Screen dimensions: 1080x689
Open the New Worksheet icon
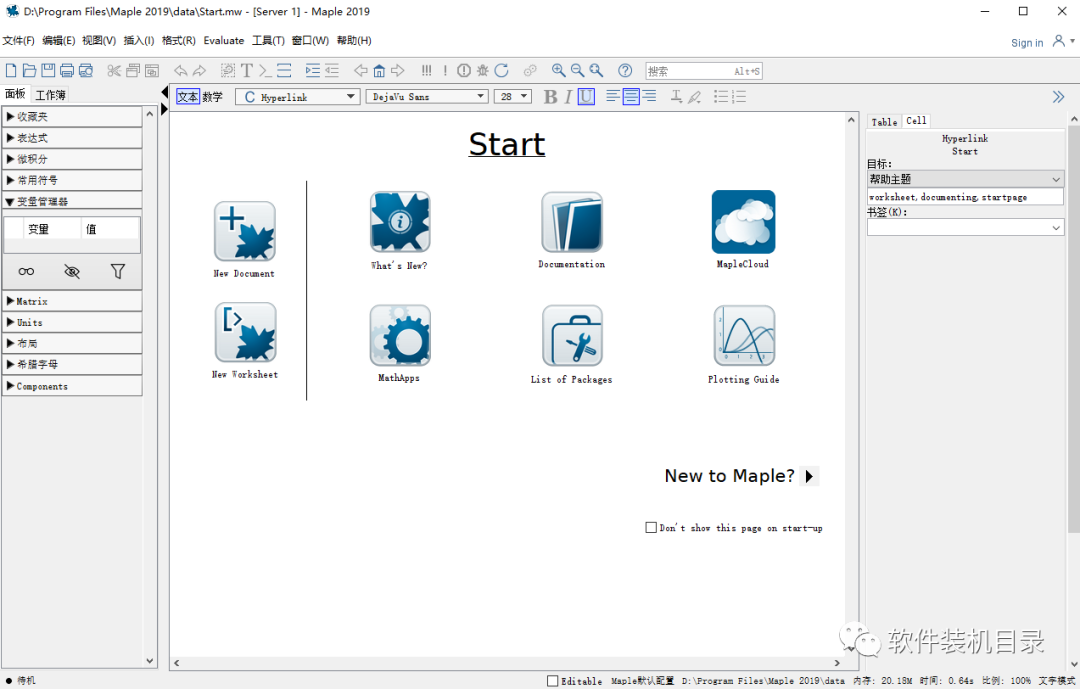click(245, 332)
